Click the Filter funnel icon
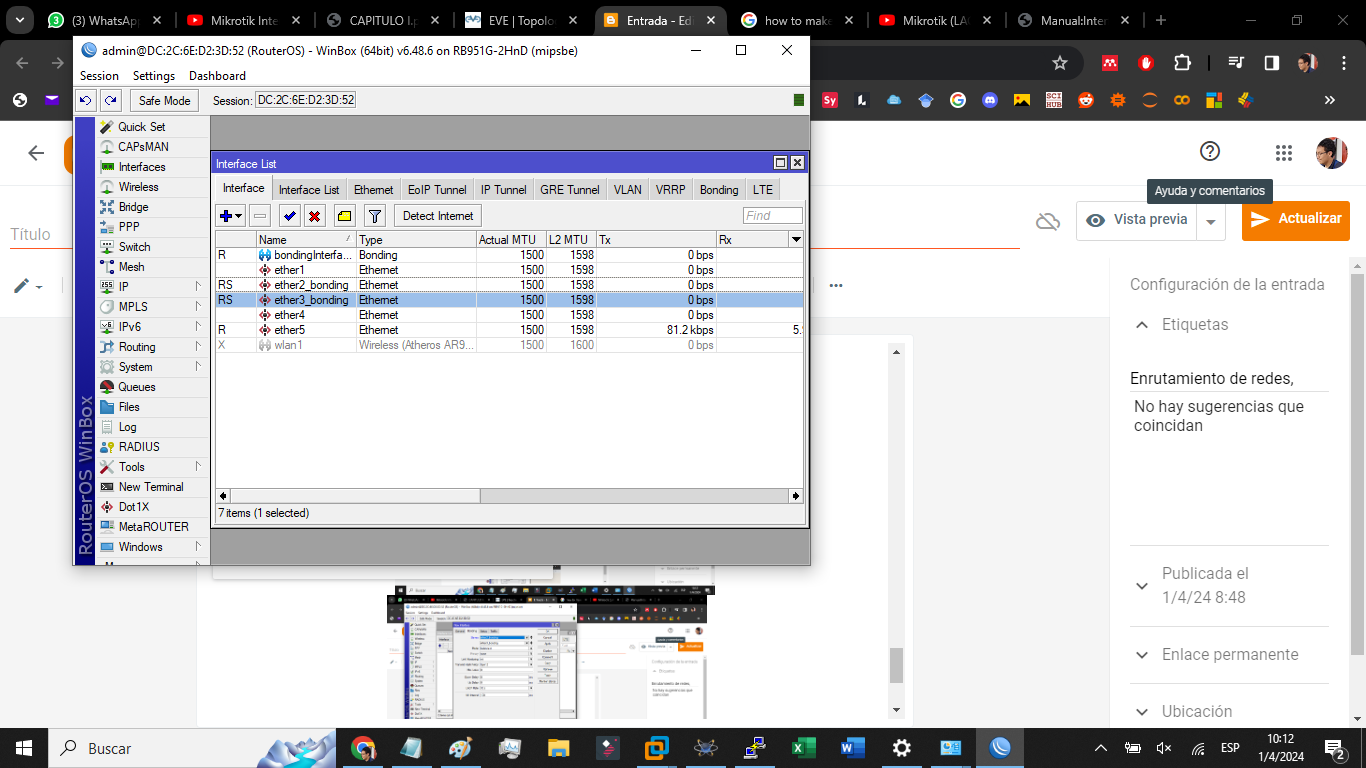1366x768 pixels. [x=374, y=215]
